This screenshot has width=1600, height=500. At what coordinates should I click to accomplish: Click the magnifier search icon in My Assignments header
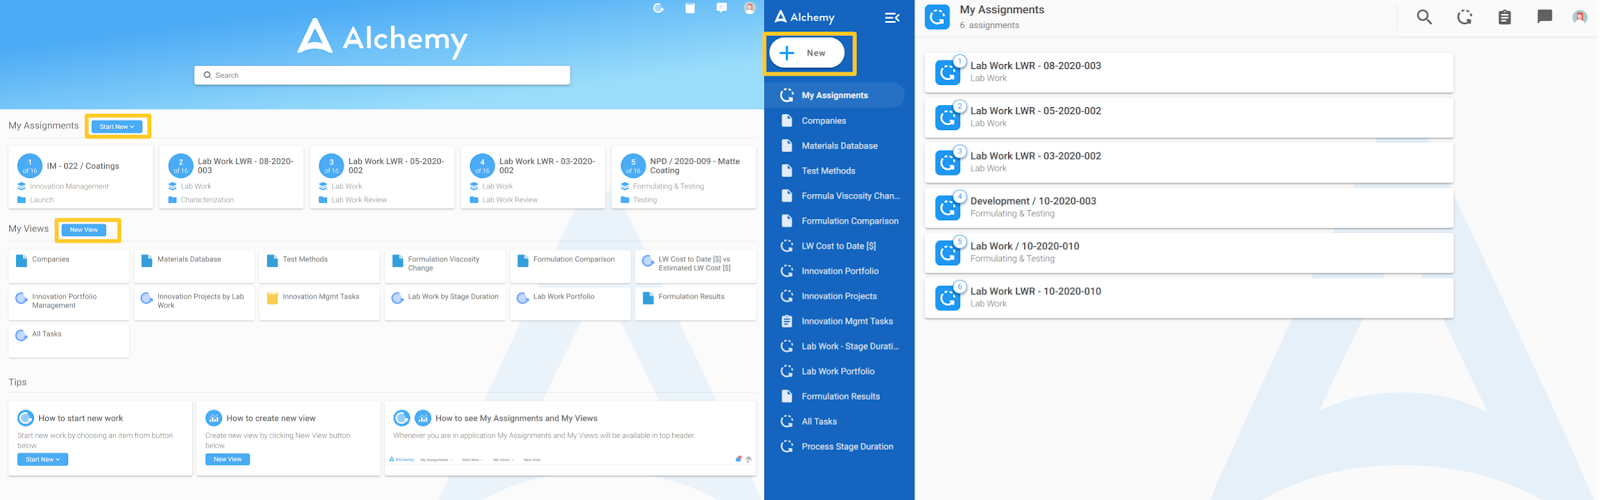click(x=1424, y=17)
